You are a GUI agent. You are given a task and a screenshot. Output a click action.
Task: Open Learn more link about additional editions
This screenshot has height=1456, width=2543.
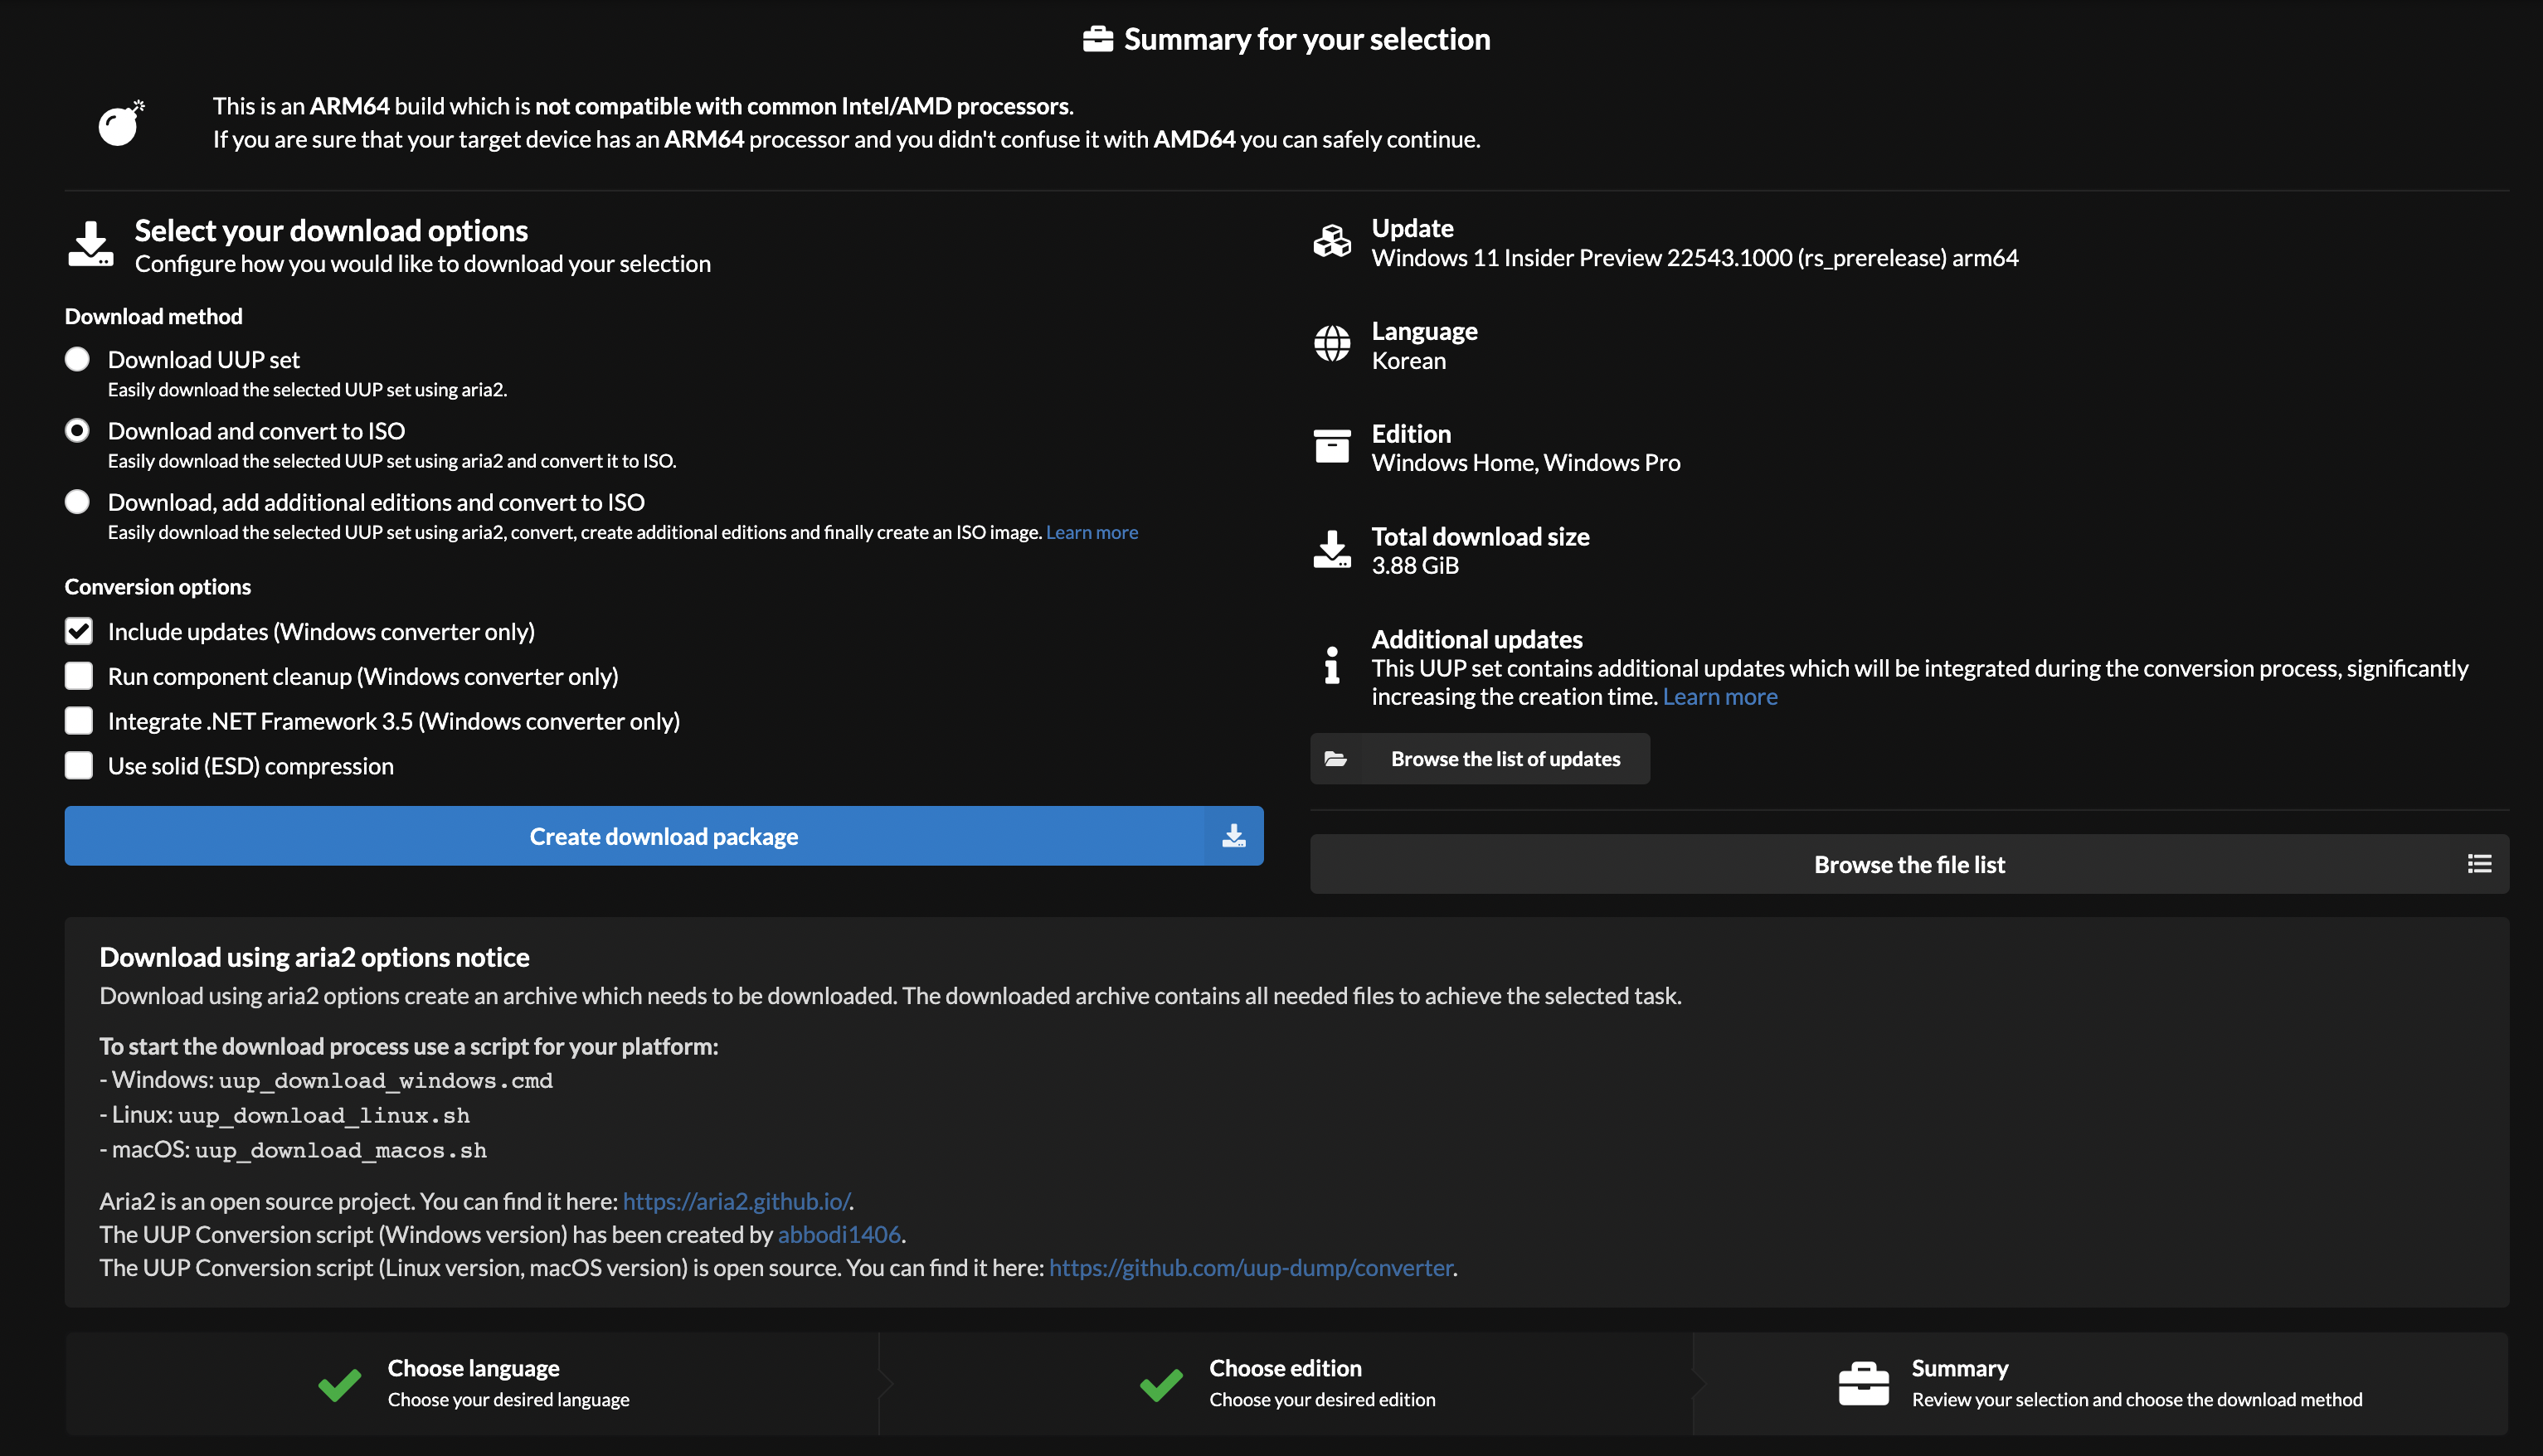pyautogui.click(x=1092, y=532)
